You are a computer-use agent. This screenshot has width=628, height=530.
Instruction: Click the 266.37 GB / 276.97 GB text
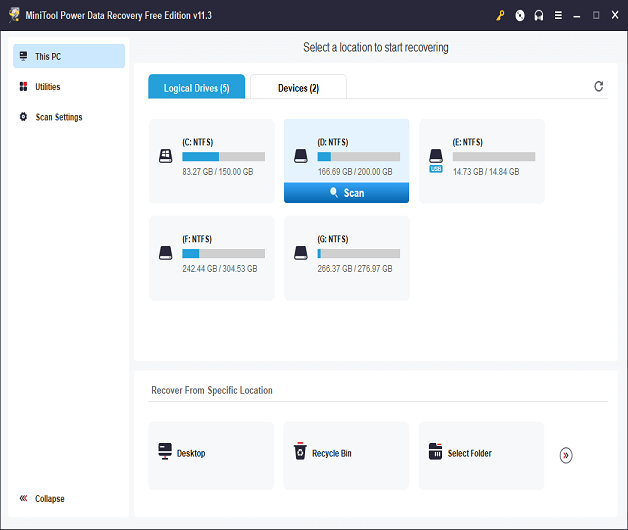pyautogui.click(x=355, y=268)
